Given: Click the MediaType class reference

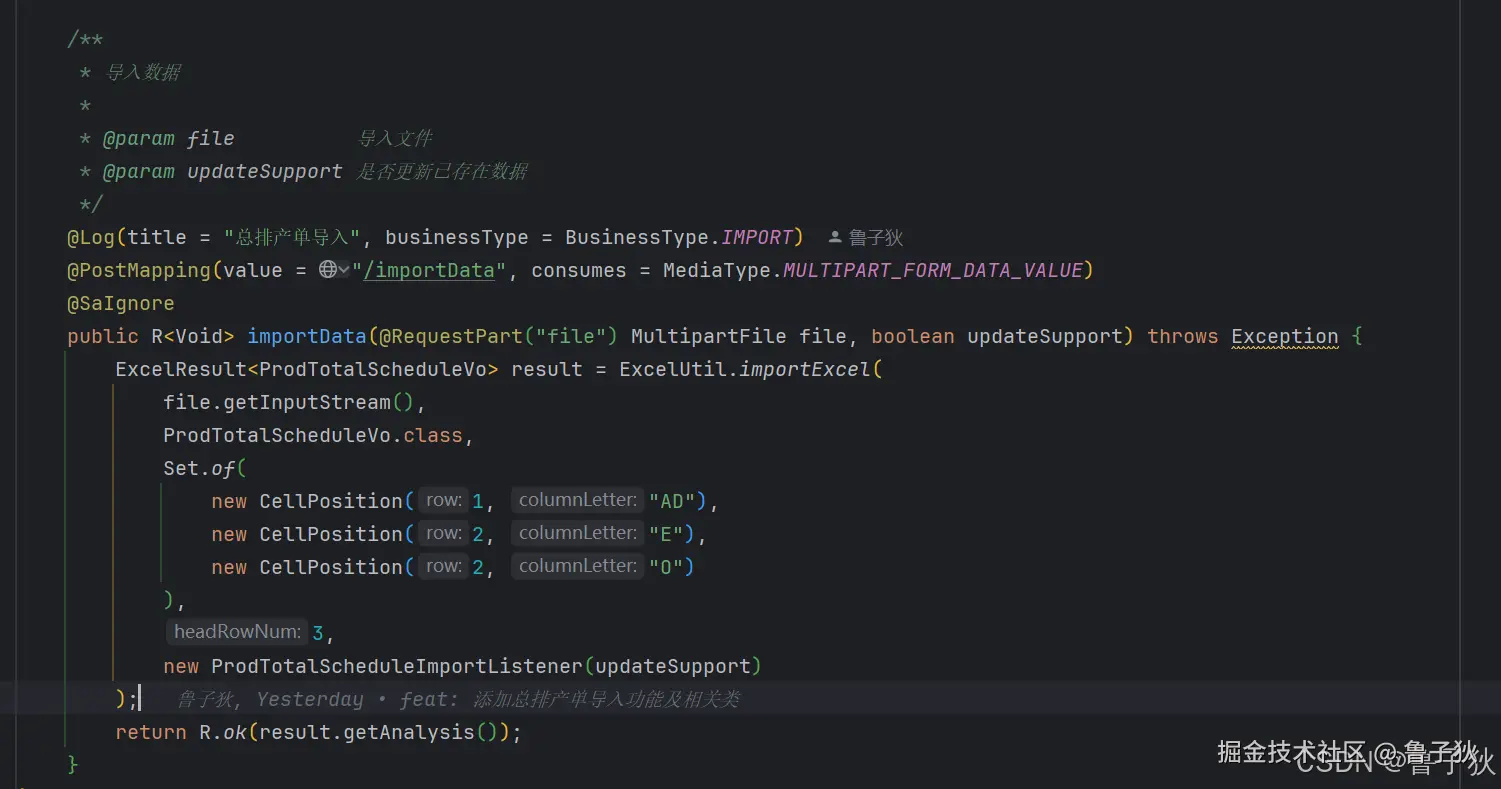Looking at the screenshot, I should pos(717,270).
